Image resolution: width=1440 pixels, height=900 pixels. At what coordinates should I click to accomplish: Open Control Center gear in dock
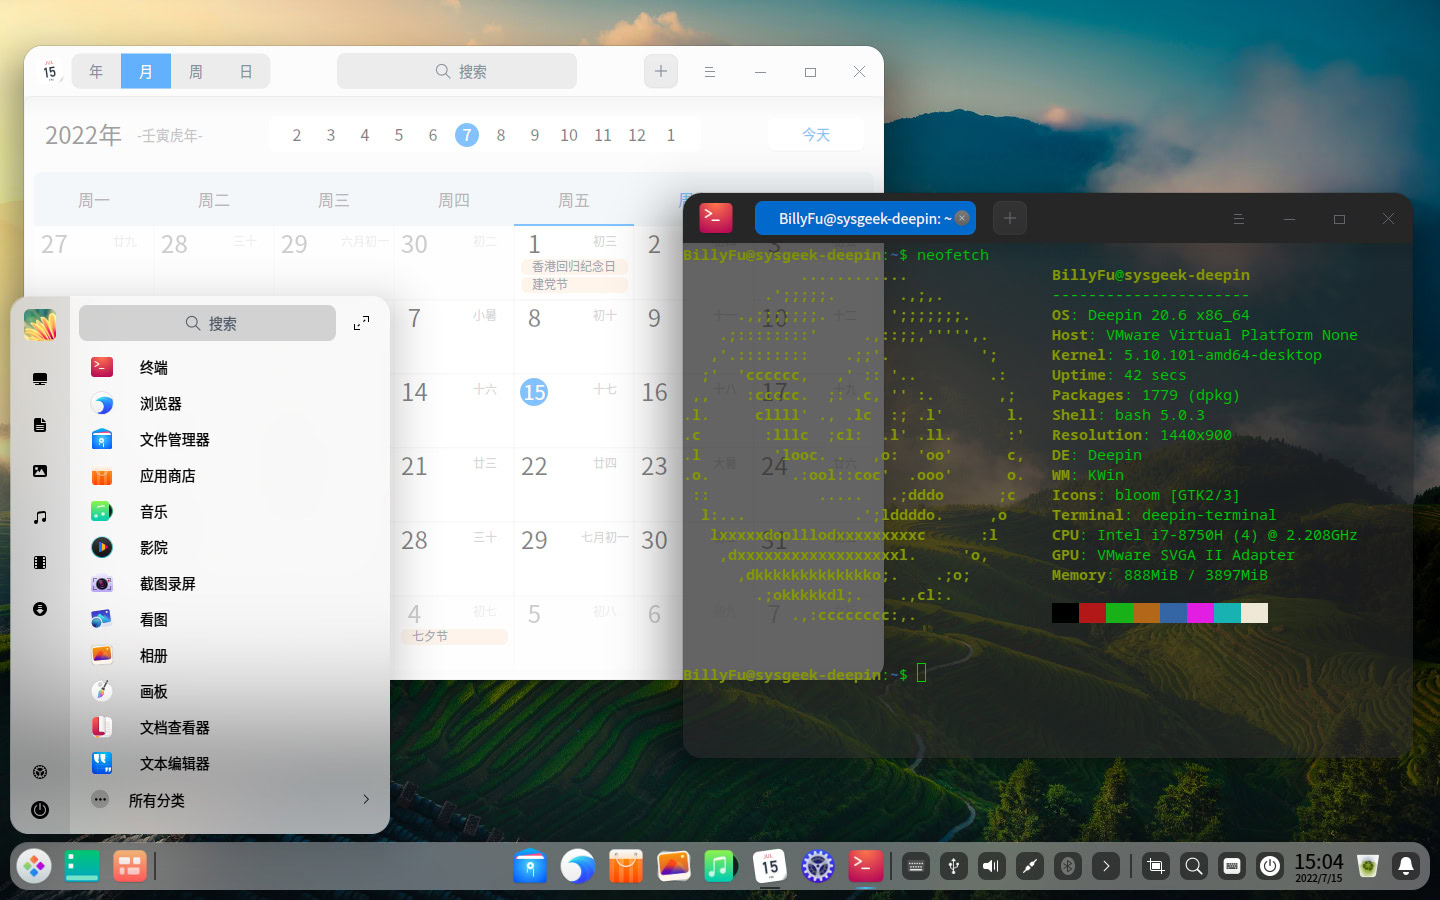[818, 866]
